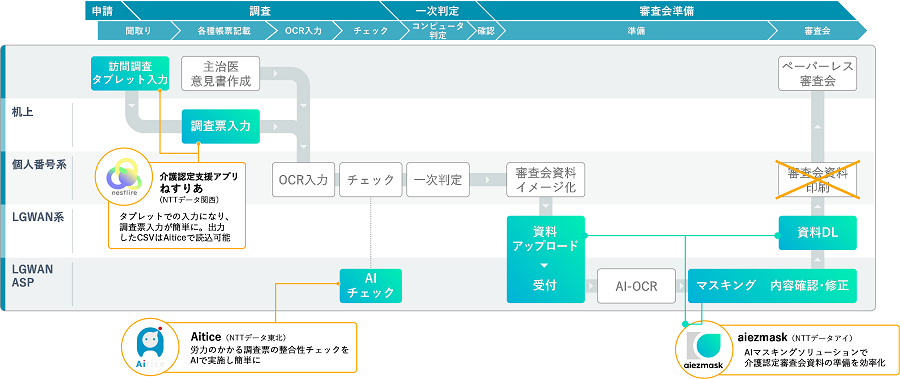Click the AIチェック box
The height and width of the screenshot is (379, 900).
(371, 285)
